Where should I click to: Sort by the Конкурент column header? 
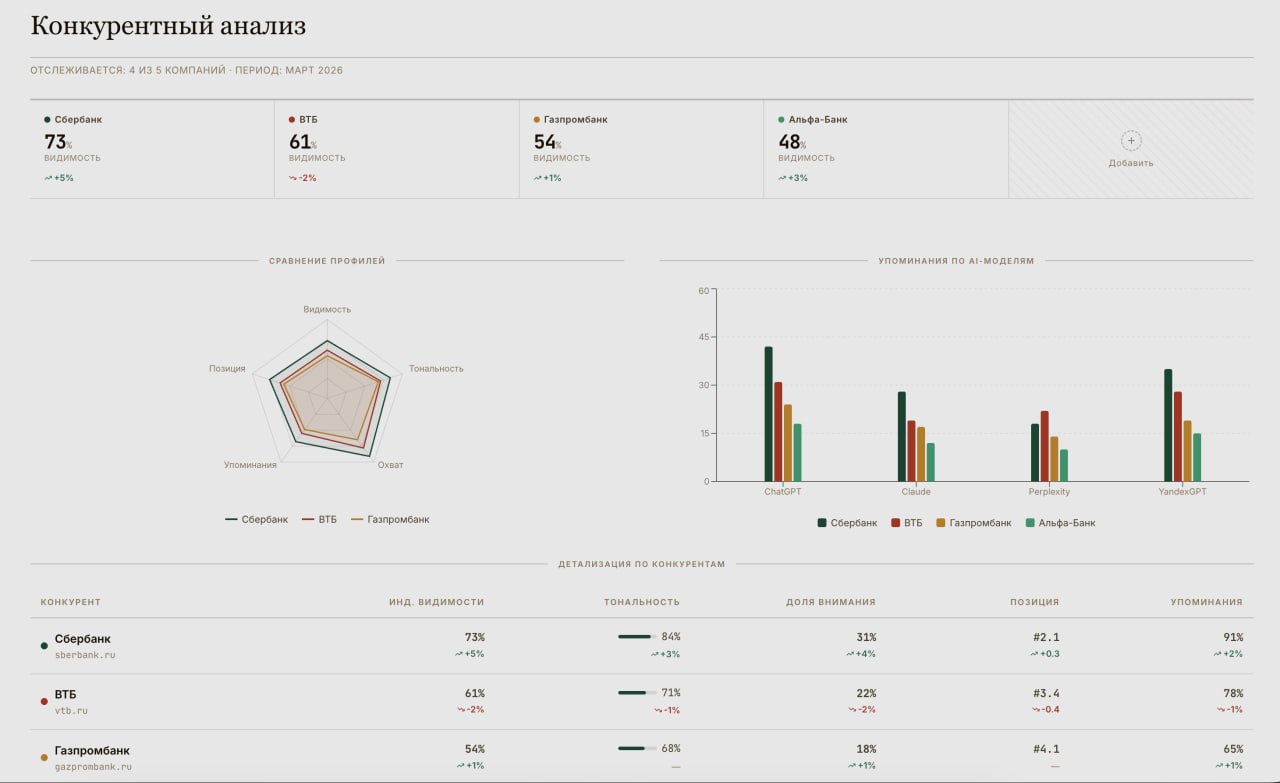(x=71, y=602)
